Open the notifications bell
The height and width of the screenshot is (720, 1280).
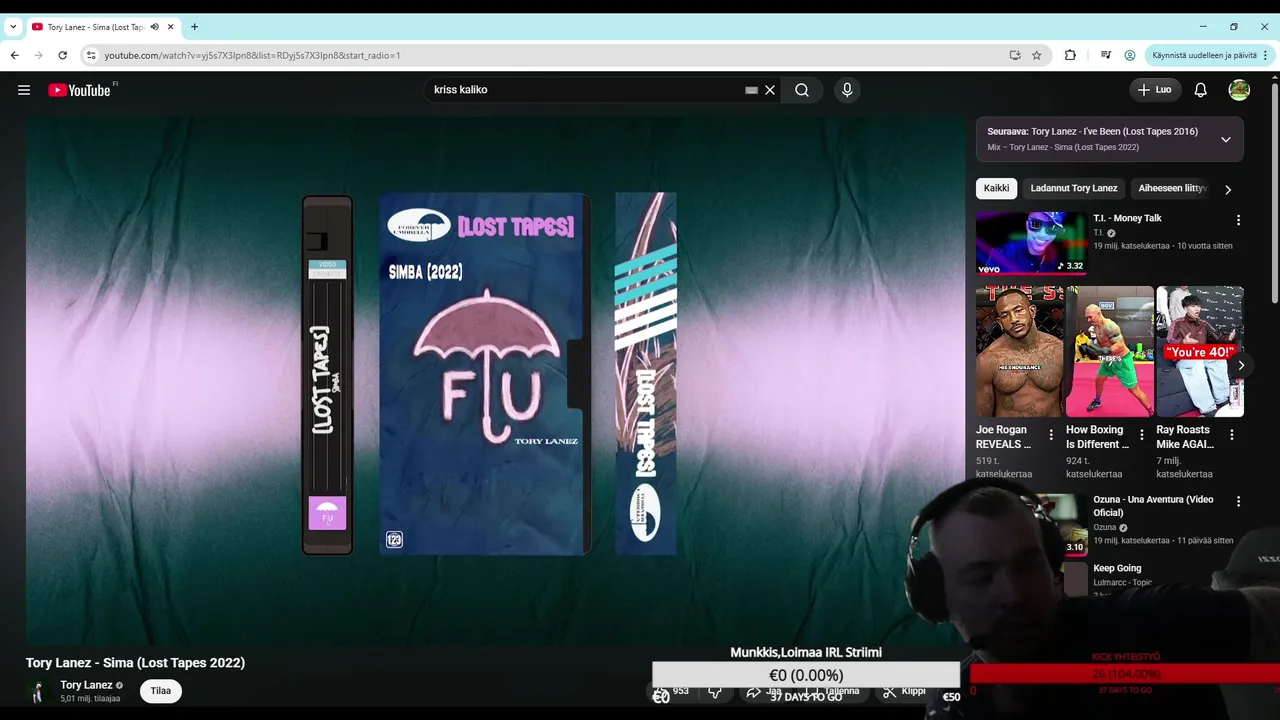1201,90
